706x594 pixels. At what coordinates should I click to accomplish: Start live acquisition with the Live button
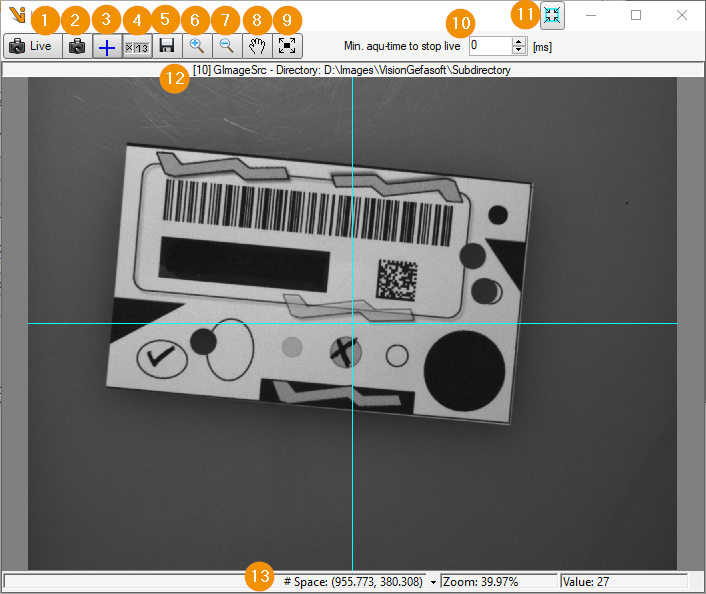point(33,46)
